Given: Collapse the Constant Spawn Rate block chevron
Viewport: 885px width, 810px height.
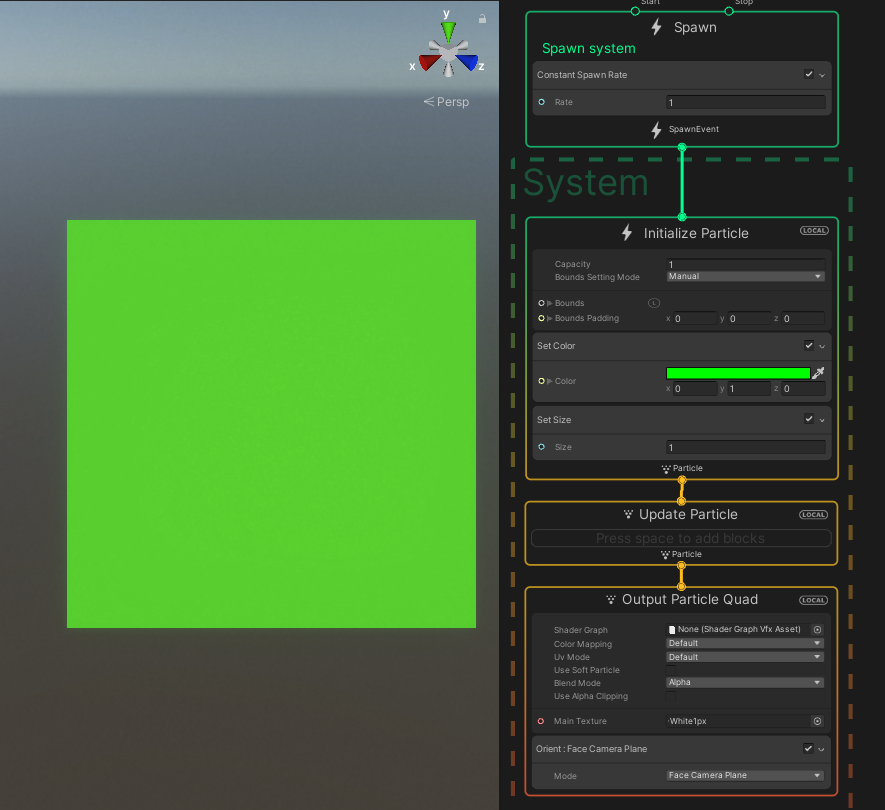Looking at the screenshot, I should (x=822, y=75).
